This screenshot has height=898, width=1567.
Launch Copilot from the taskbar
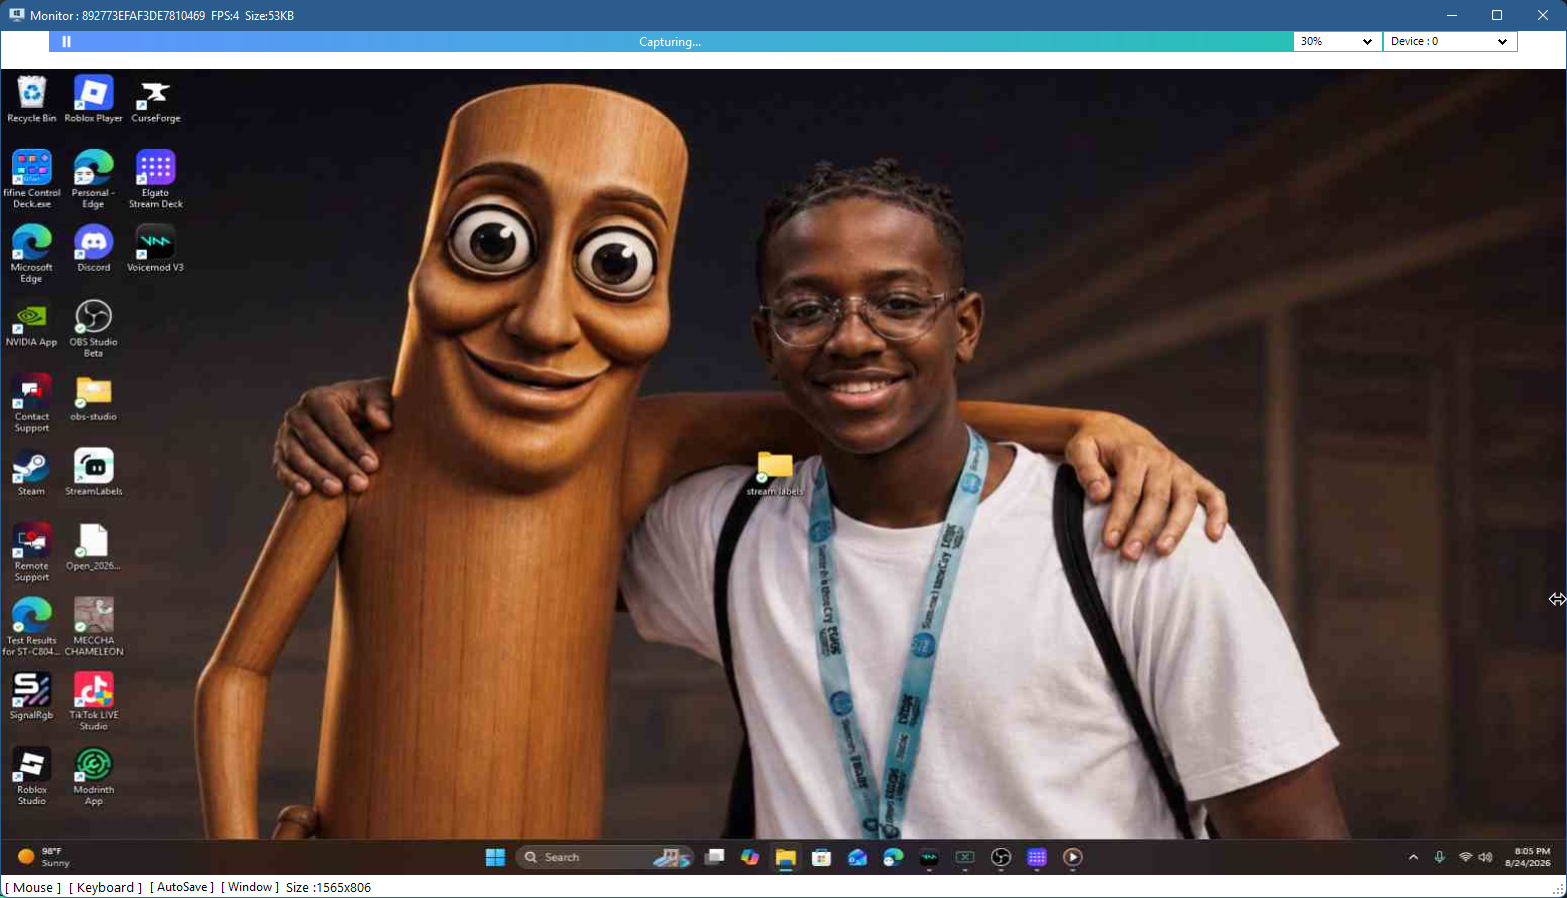tap(750, 857)
